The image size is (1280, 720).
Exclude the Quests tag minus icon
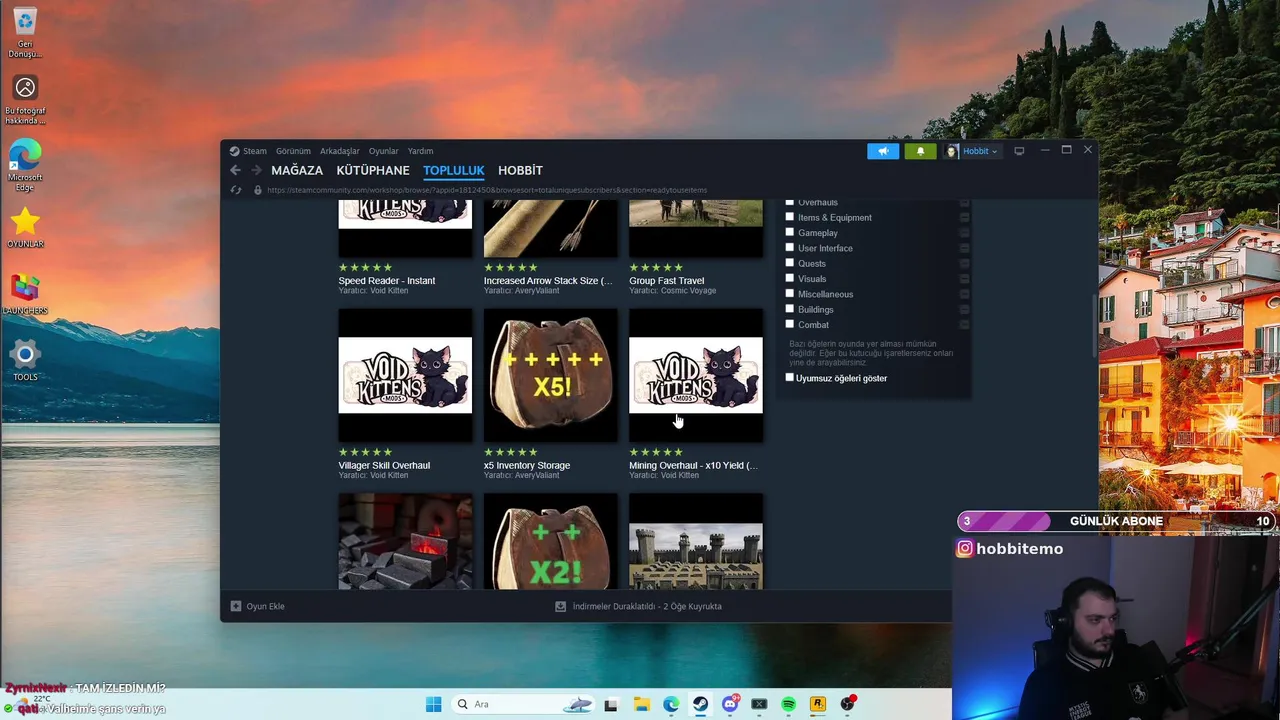tap(964, 264)
